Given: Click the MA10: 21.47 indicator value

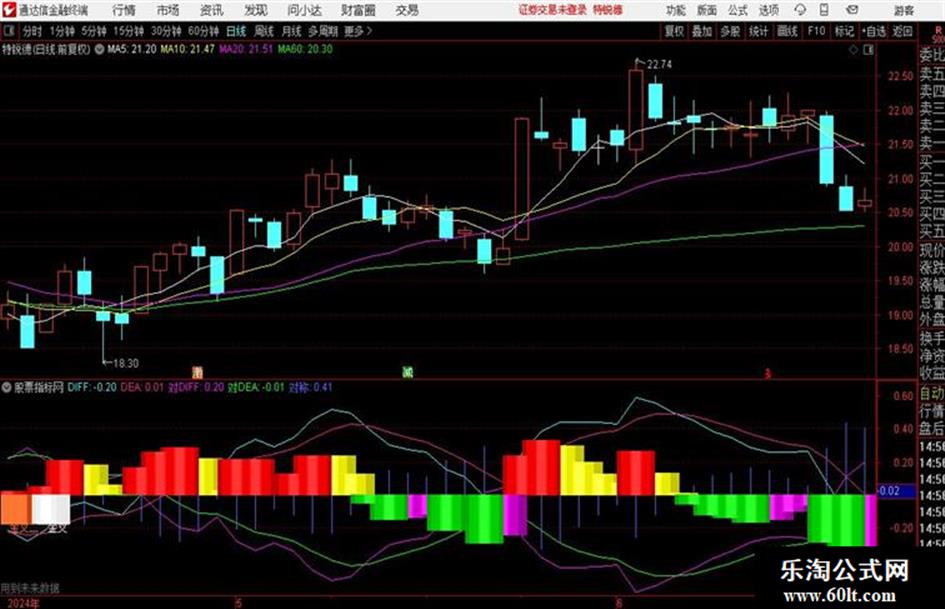Looking at the screenshot, I should click(187, 49).
